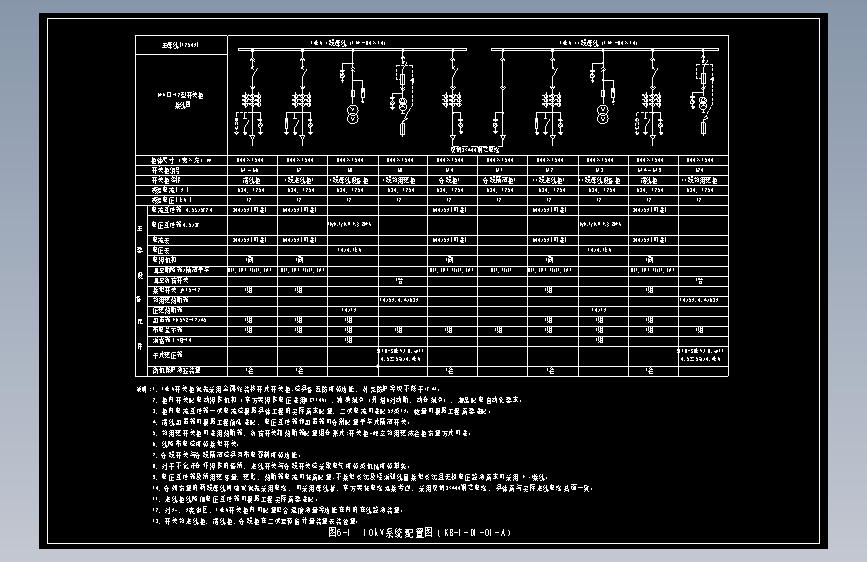Select the '电压表' row label

pyautogui.click(x=161, y=250)
